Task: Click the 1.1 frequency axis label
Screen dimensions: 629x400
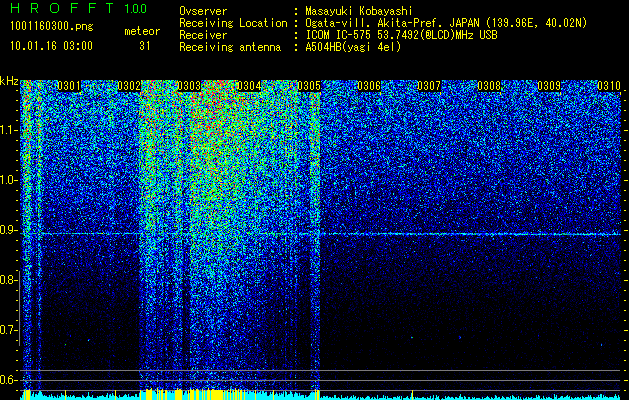Action: 9,130
